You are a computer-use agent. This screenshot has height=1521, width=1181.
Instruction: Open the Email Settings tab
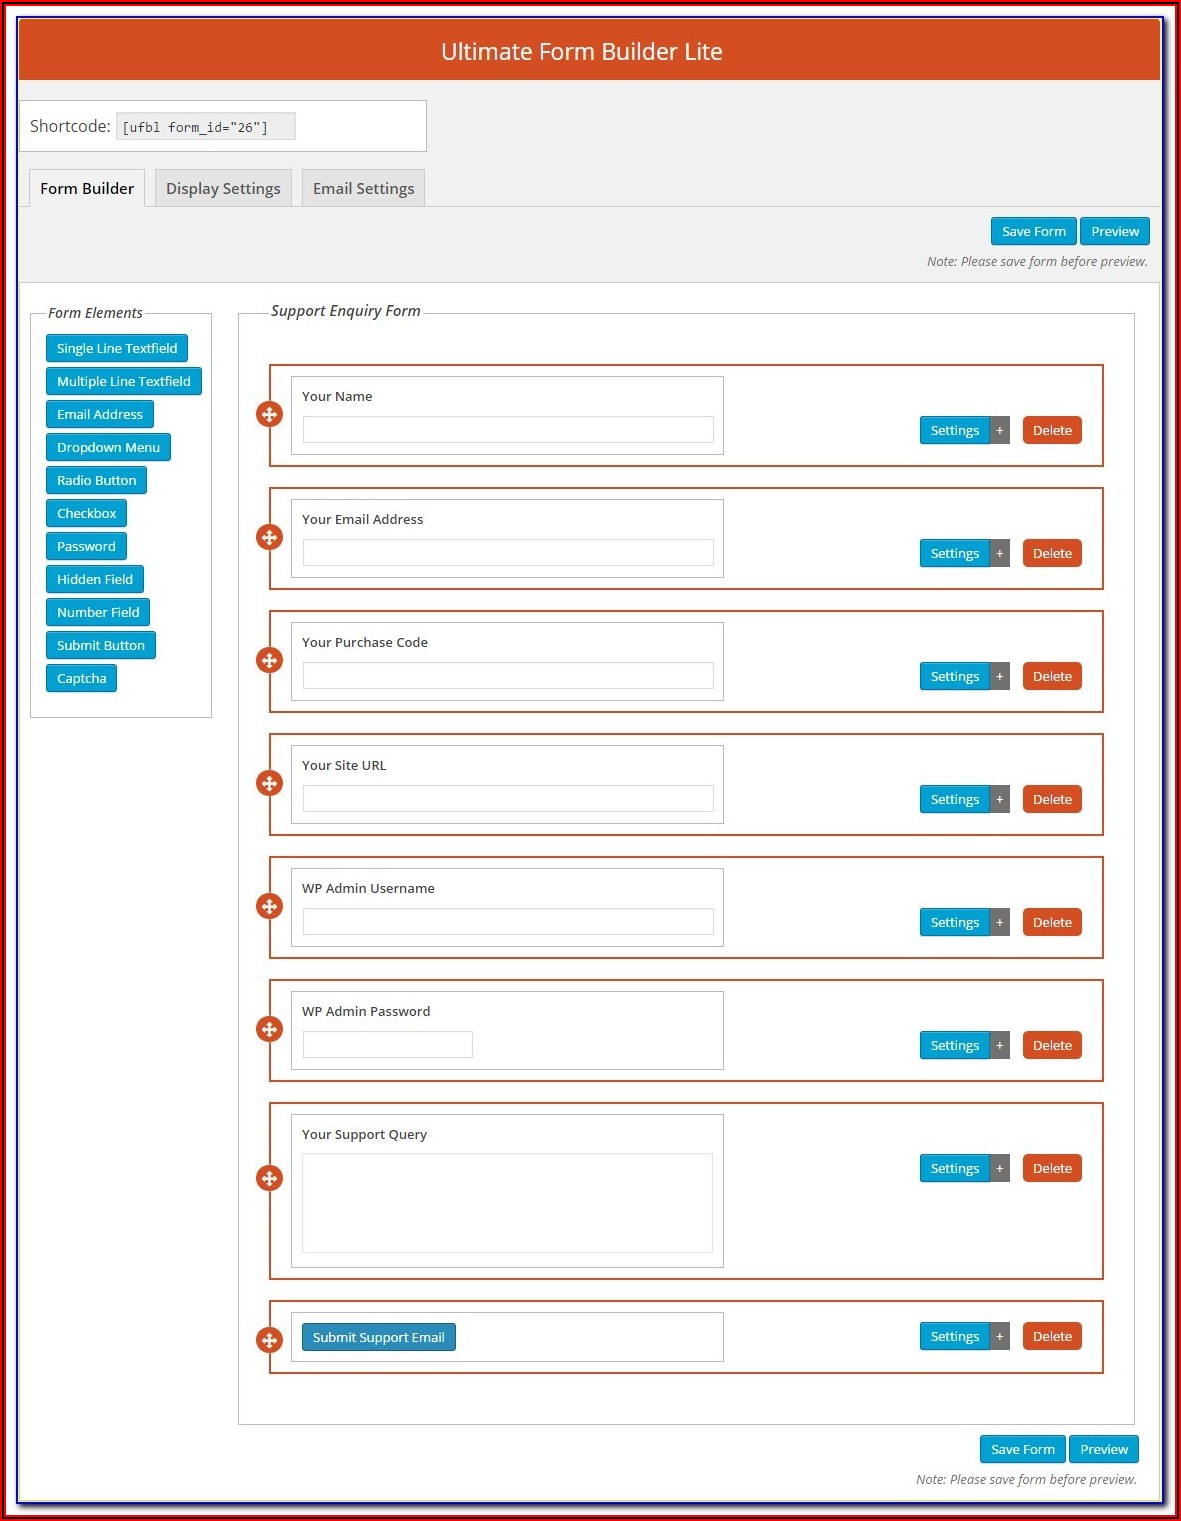(x=363, y=188)
